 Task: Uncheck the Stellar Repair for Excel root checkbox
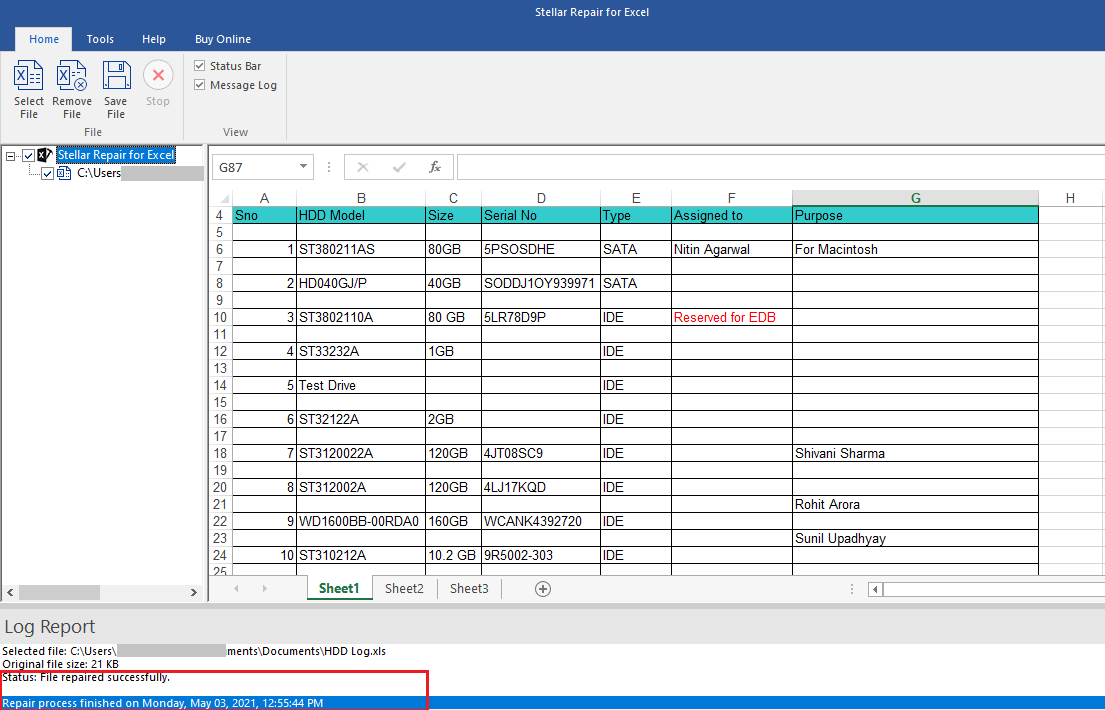click(28, 155)
